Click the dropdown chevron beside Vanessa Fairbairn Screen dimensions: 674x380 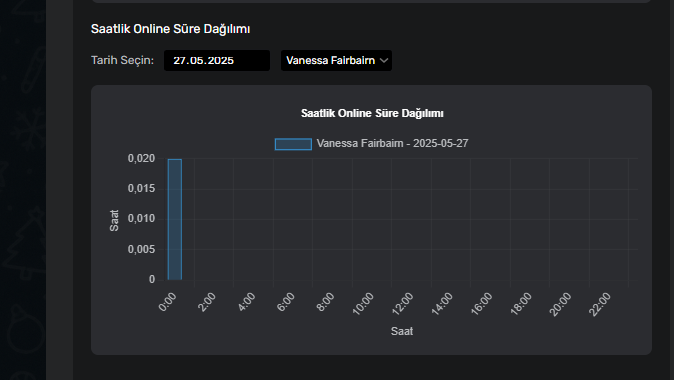[x=384, y=61]
